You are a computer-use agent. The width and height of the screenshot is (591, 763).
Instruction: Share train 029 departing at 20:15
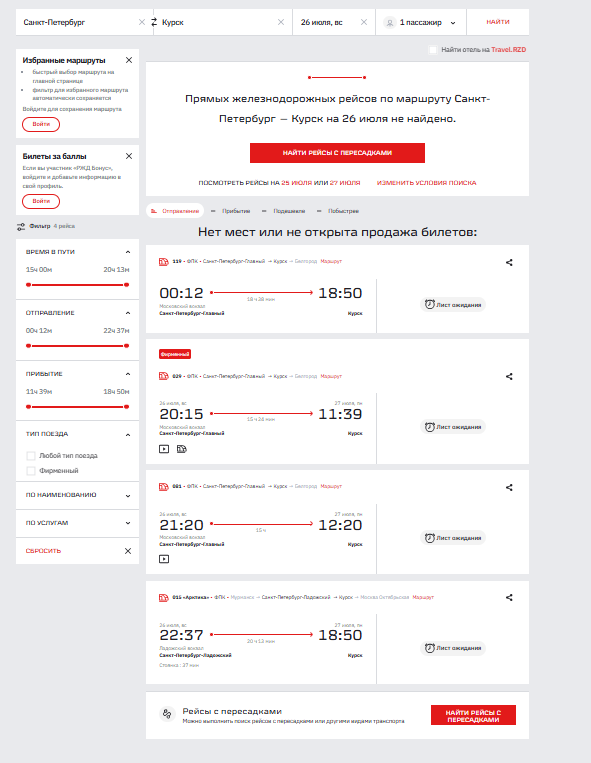coord(509,376)
